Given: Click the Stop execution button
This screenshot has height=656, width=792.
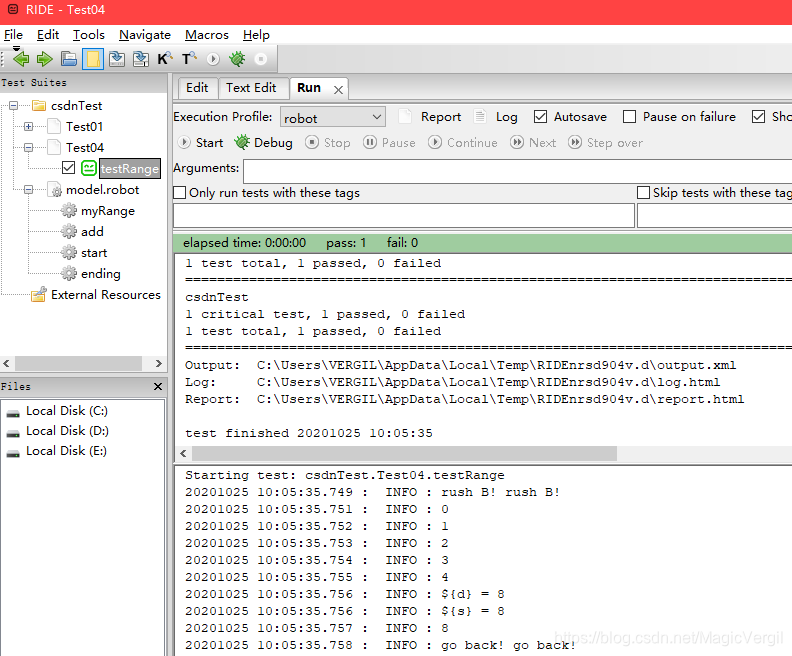Looking at the screenshot, I should (328, 143).
